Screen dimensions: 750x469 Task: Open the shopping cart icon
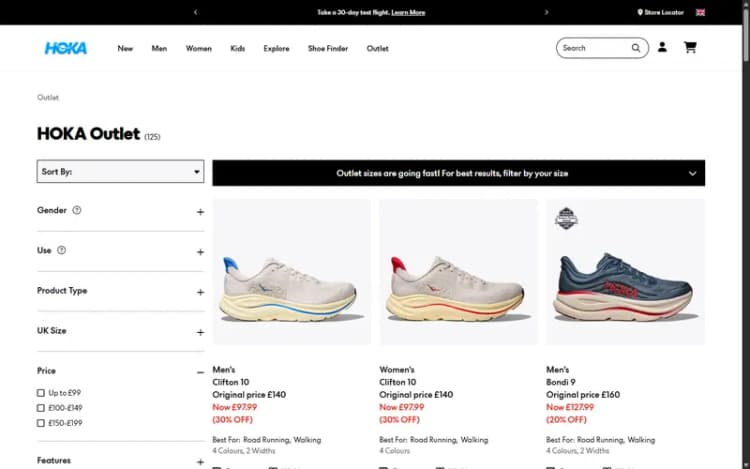point(690,47)
